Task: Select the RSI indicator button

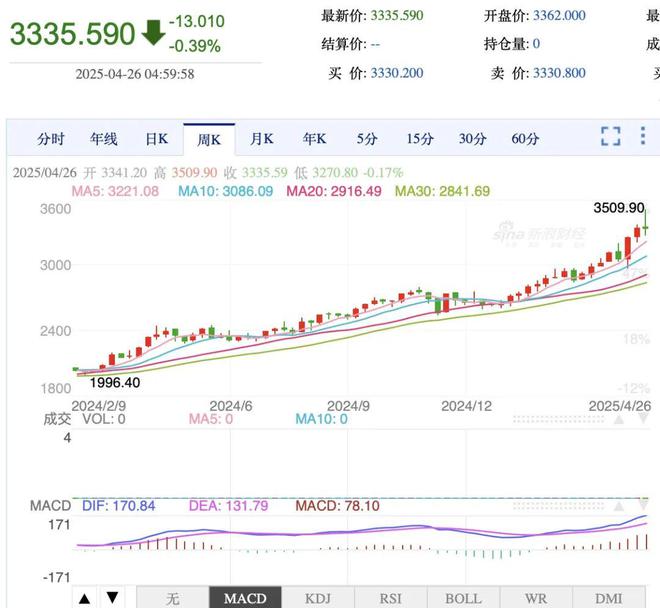Action: point(390,598)
